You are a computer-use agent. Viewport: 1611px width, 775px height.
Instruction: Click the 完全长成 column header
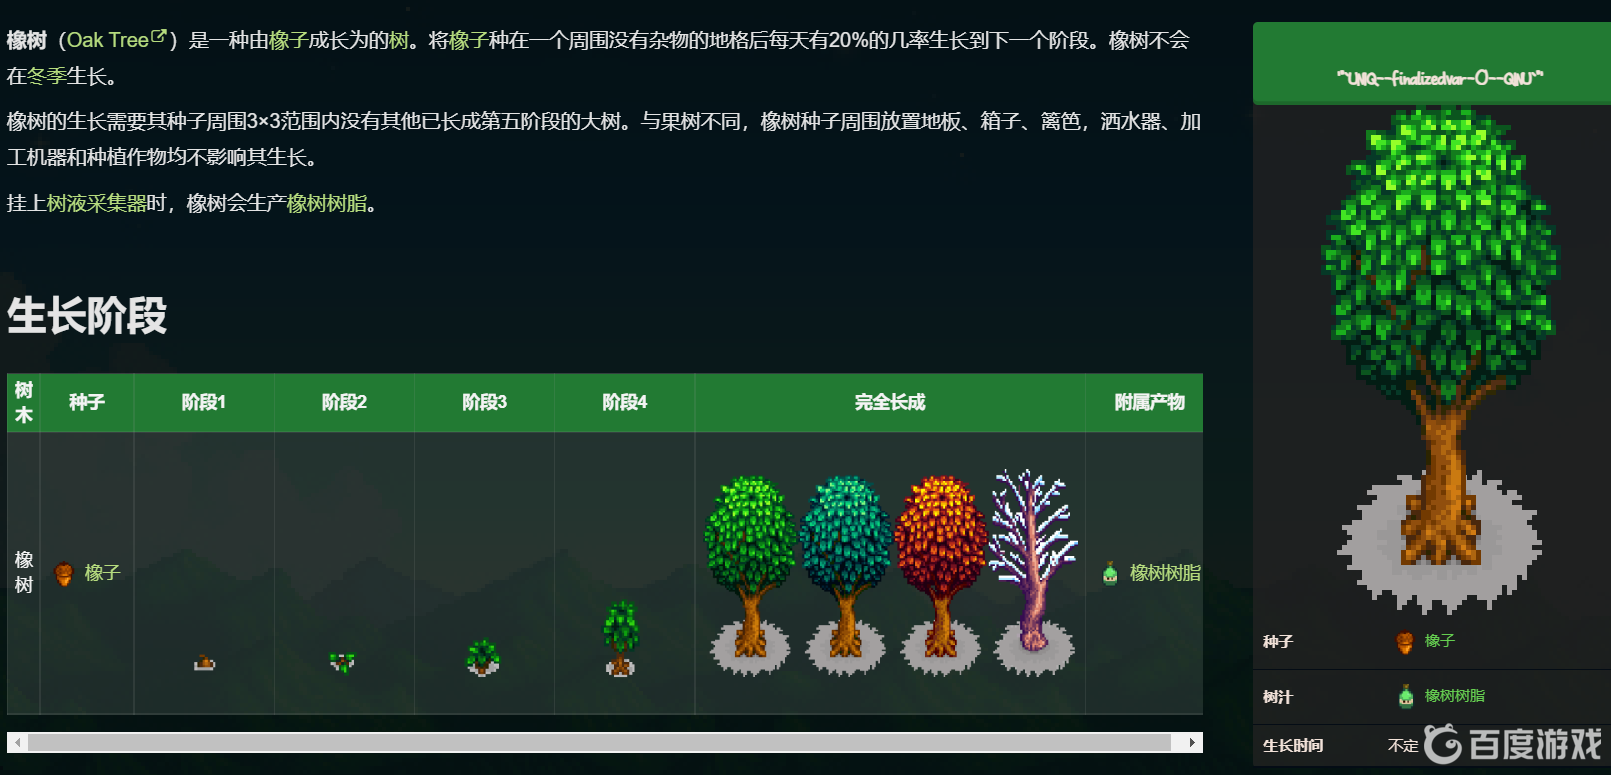click(x=890, y=402)
